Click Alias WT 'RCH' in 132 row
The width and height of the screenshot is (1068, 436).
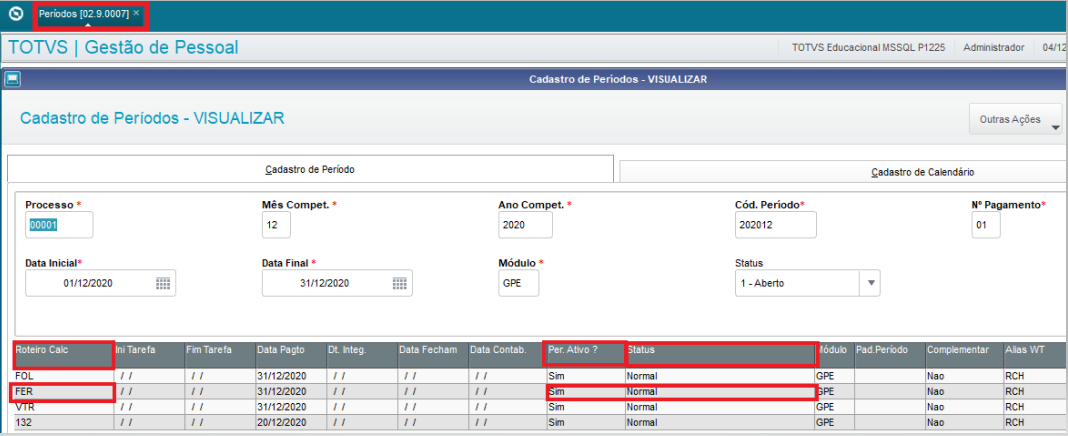tap(1035, 423)
